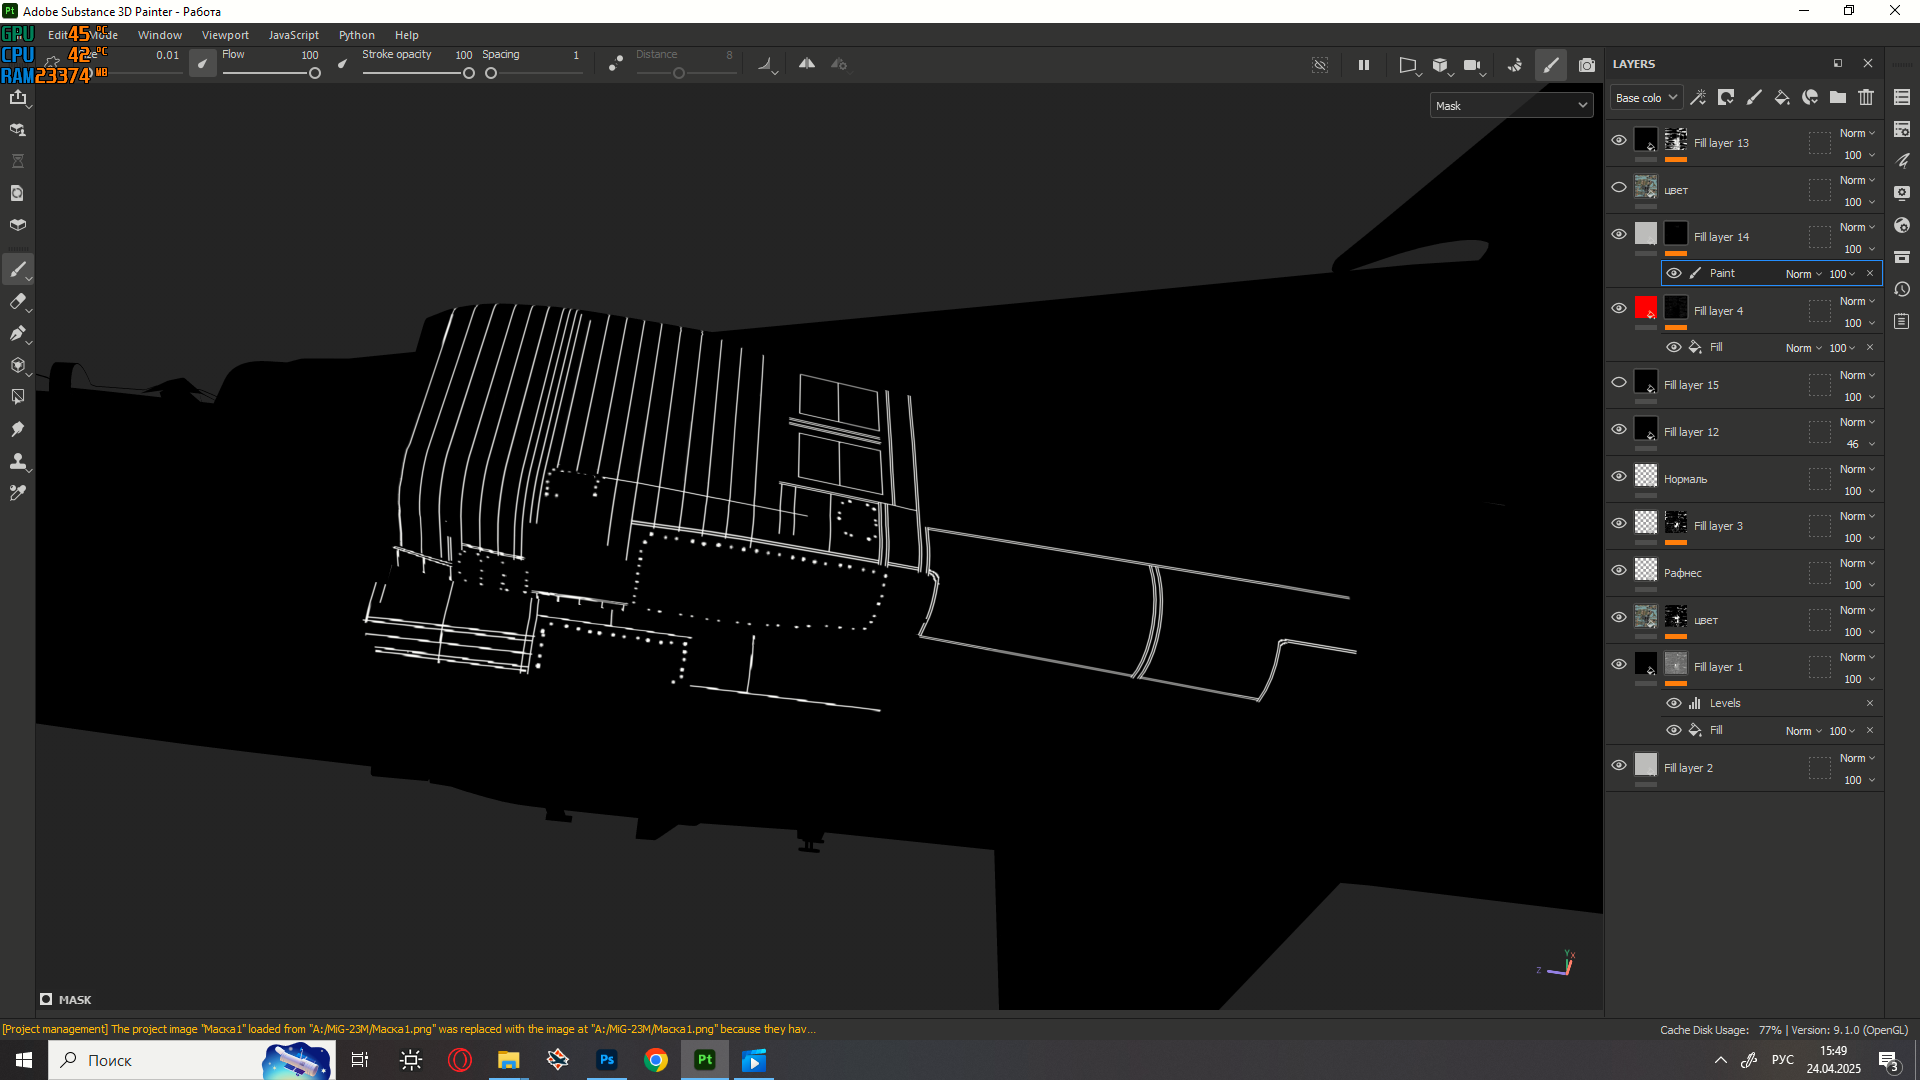Select the Smudge tool in left toolbar

18,429
